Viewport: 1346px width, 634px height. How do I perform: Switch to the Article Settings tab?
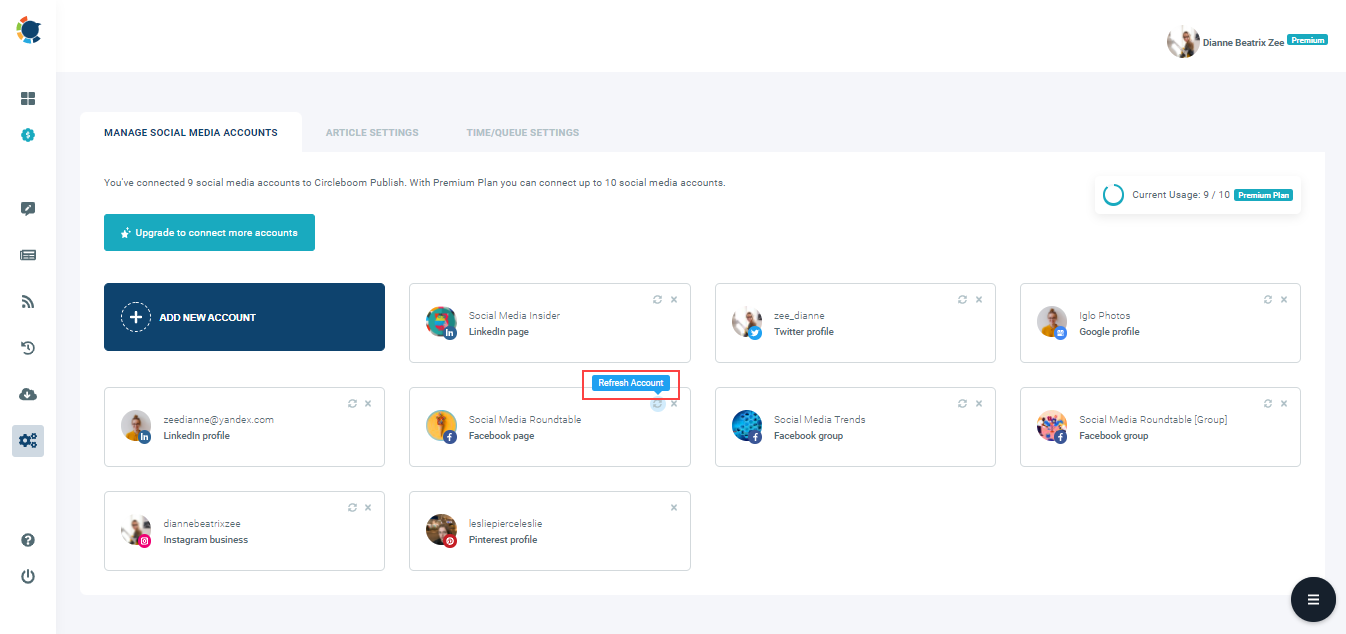[371, 132]
